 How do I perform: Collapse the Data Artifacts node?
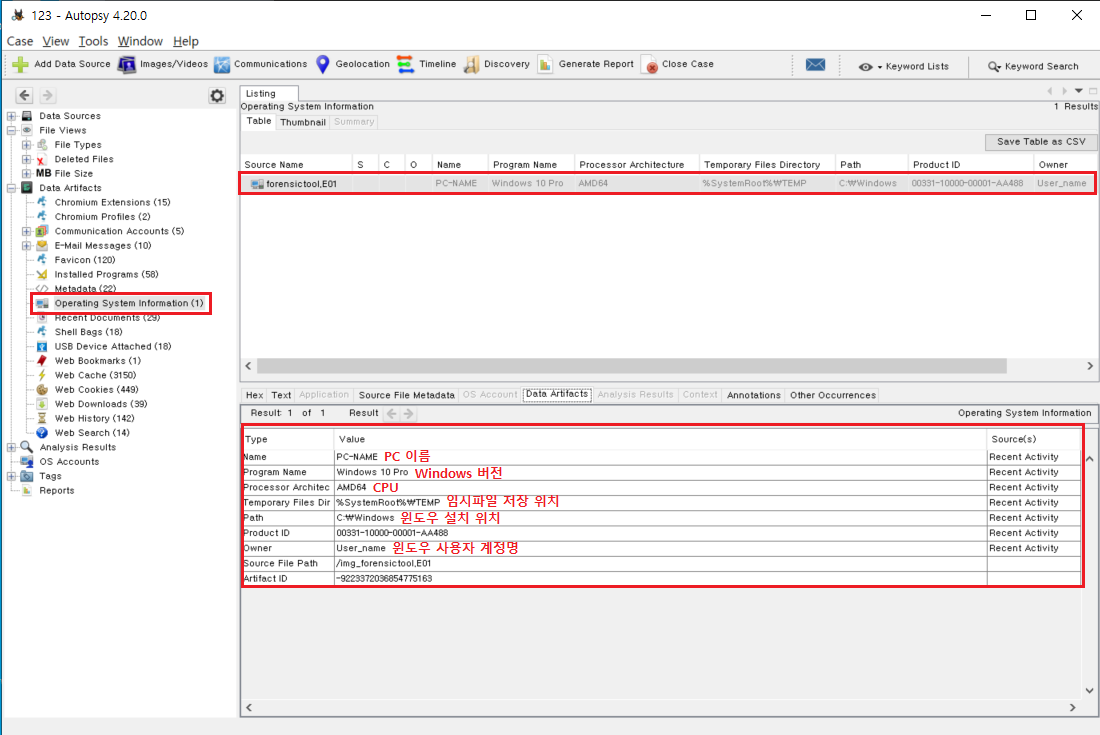(12, 188)
